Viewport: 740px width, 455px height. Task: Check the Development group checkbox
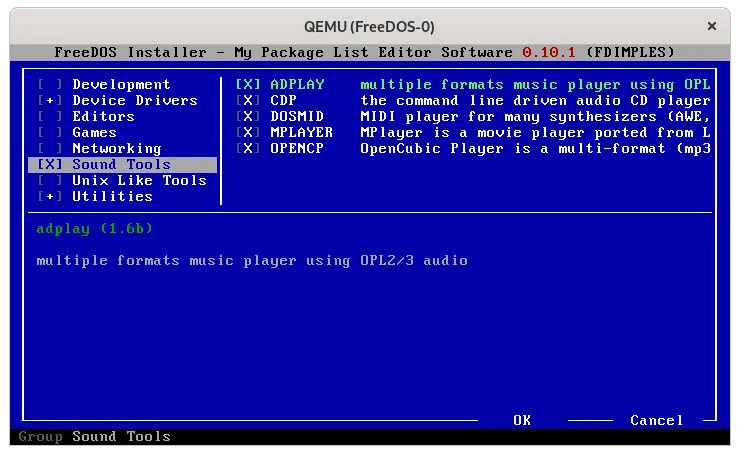coord(49,85)
